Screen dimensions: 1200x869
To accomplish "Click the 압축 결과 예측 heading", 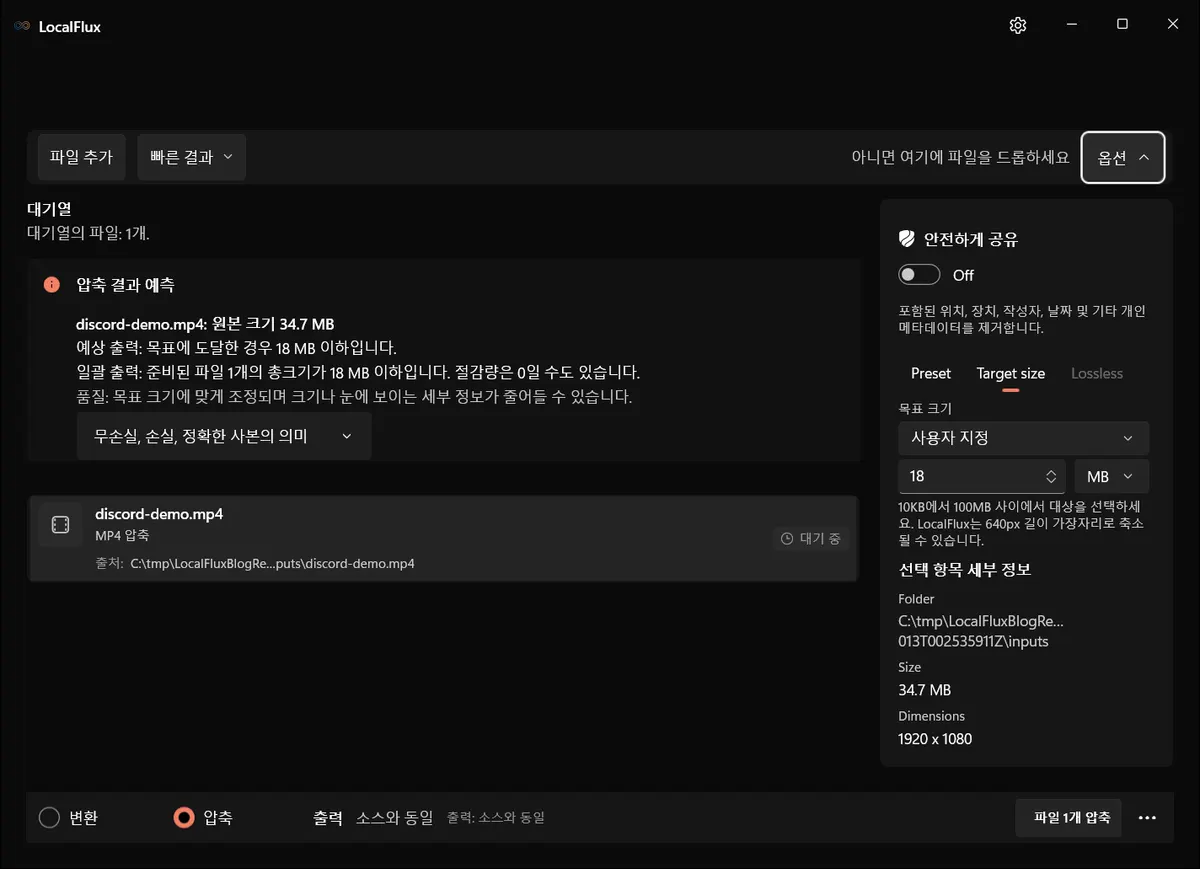I will click(x=125, y=285).
